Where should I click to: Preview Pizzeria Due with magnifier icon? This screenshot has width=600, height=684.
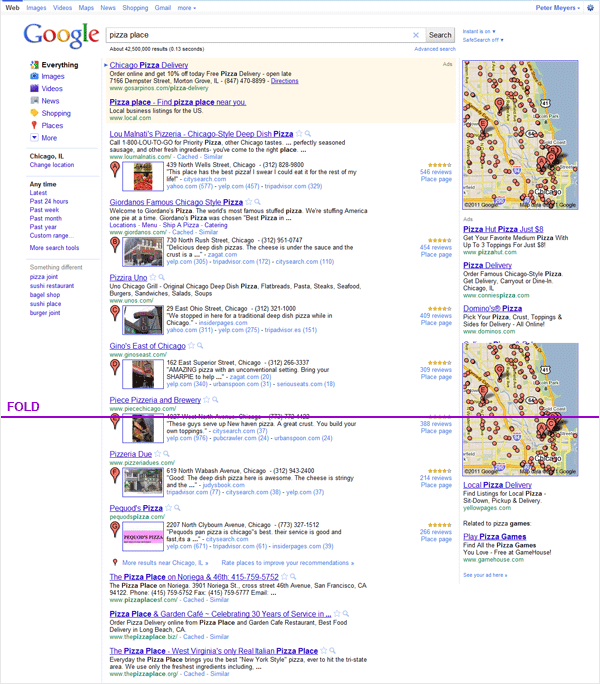pyautogui.click(x=166, y=454)
